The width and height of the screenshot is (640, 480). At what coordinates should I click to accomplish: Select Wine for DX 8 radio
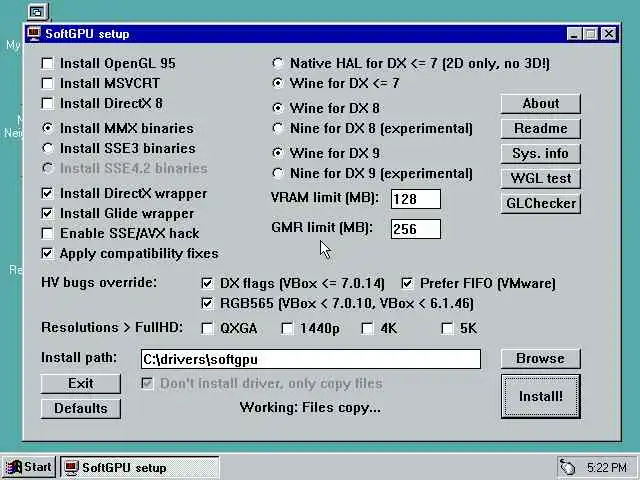(278, 108)
